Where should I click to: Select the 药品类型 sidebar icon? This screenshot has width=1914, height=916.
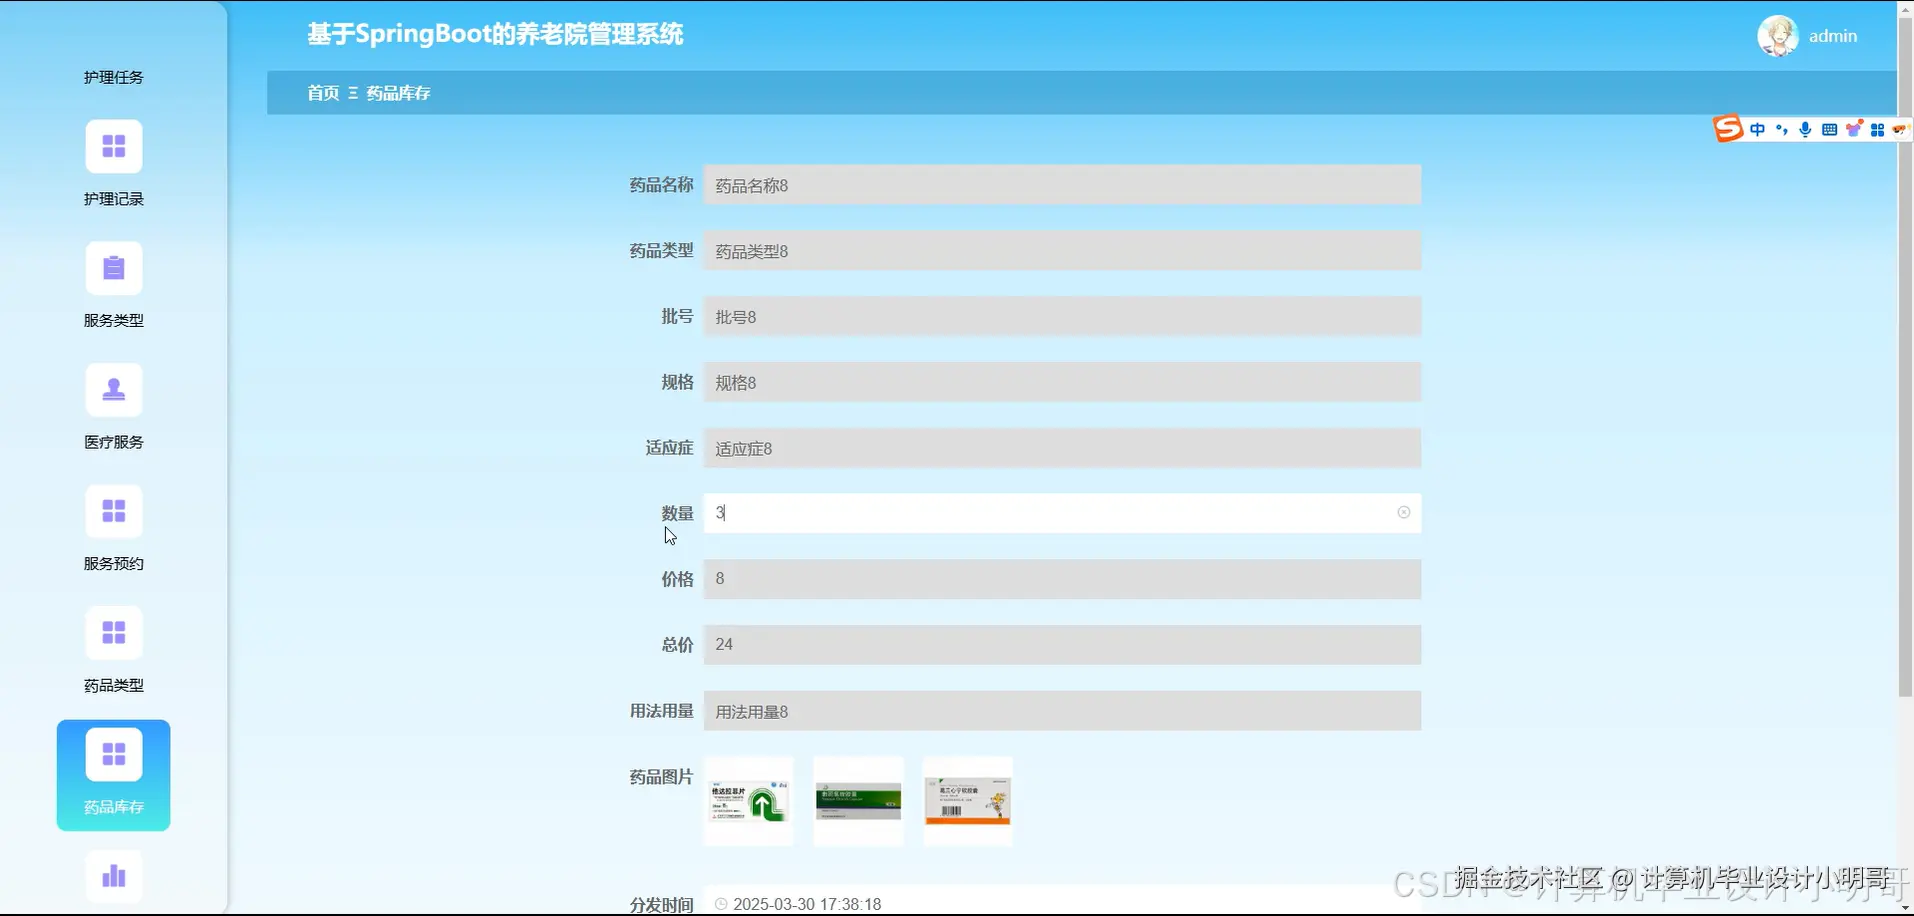tap(113, 633)
